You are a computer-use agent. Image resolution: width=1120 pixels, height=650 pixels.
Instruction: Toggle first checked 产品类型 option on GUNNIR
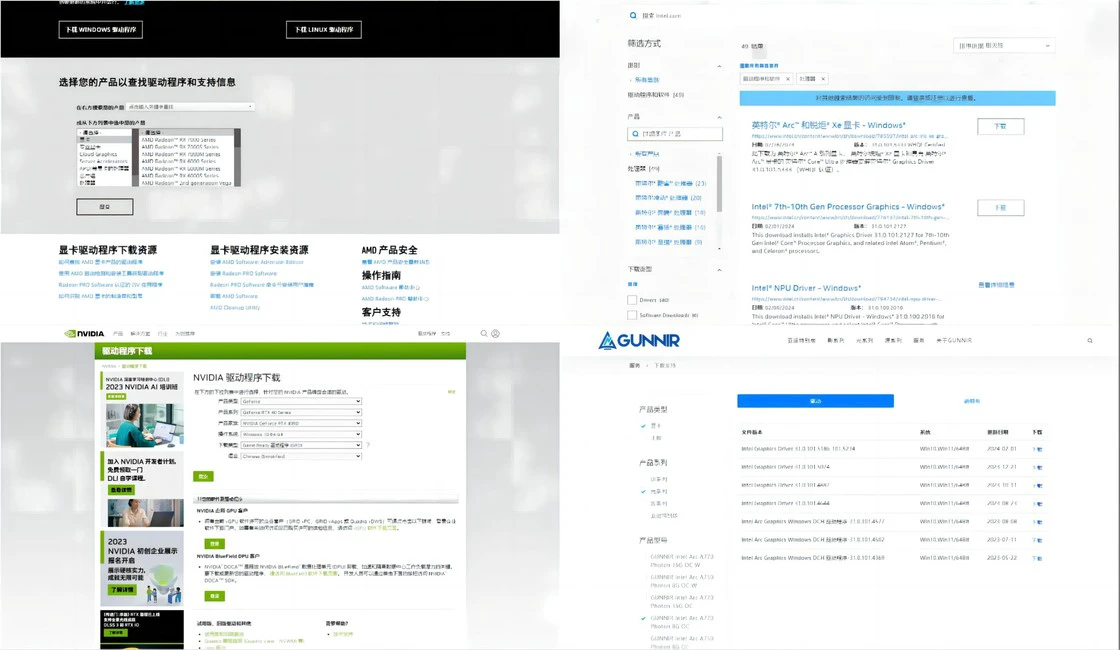(651, 426)
